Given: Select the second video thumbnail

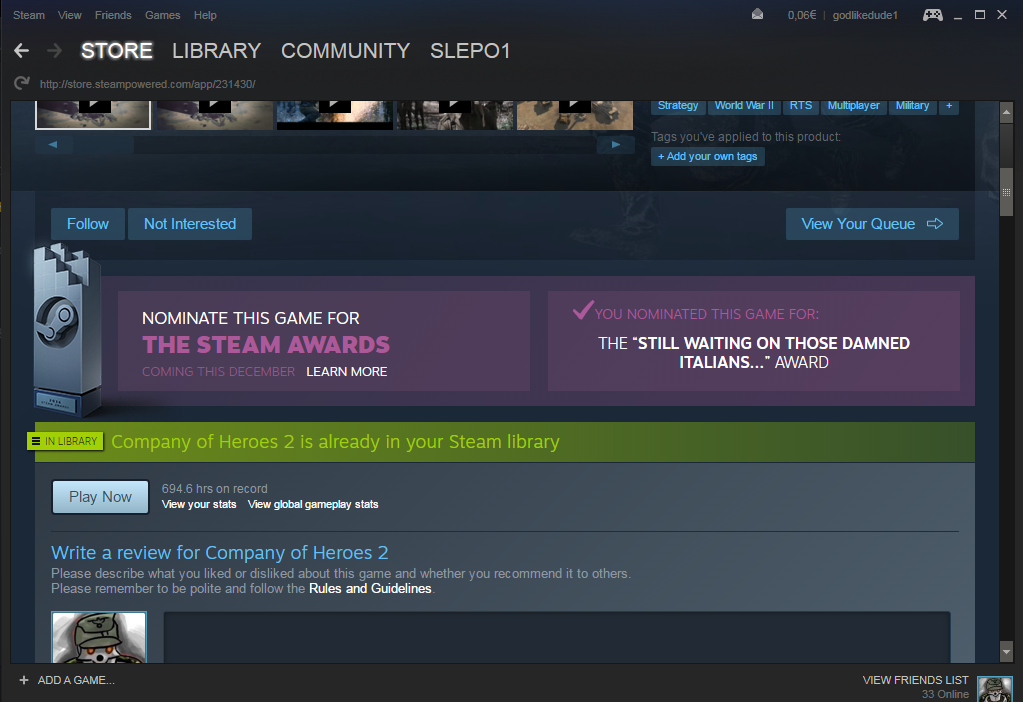Looking at the screenshot, I should [215, 115].
